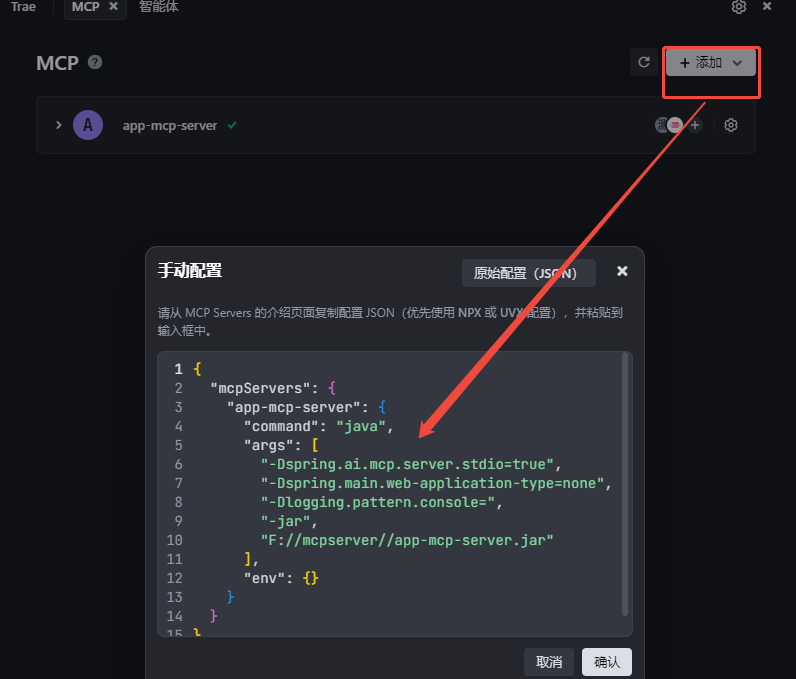Click the green check status icon
Image resolution: width=796 pixels, height=679 pixels.
coord(232,125)
